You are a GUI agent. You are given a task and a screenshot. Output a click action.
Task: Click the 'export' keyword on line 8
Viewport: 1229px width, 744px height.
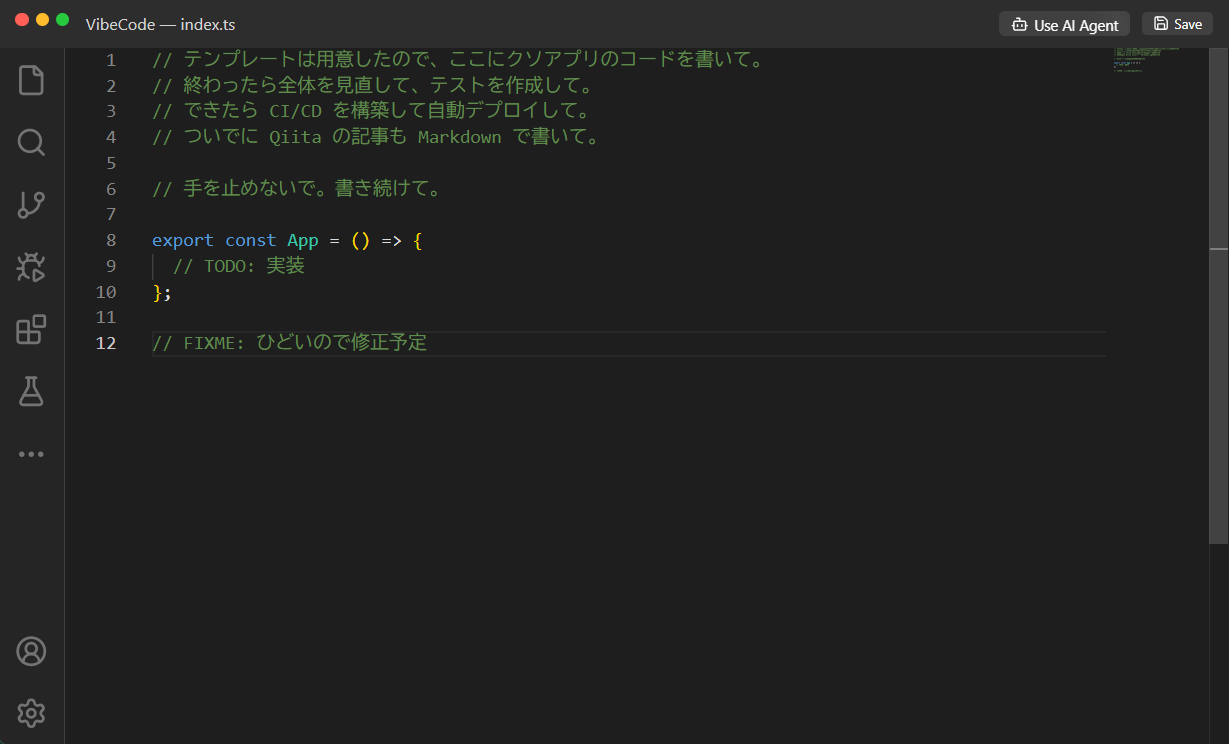(x=183, y=240)
